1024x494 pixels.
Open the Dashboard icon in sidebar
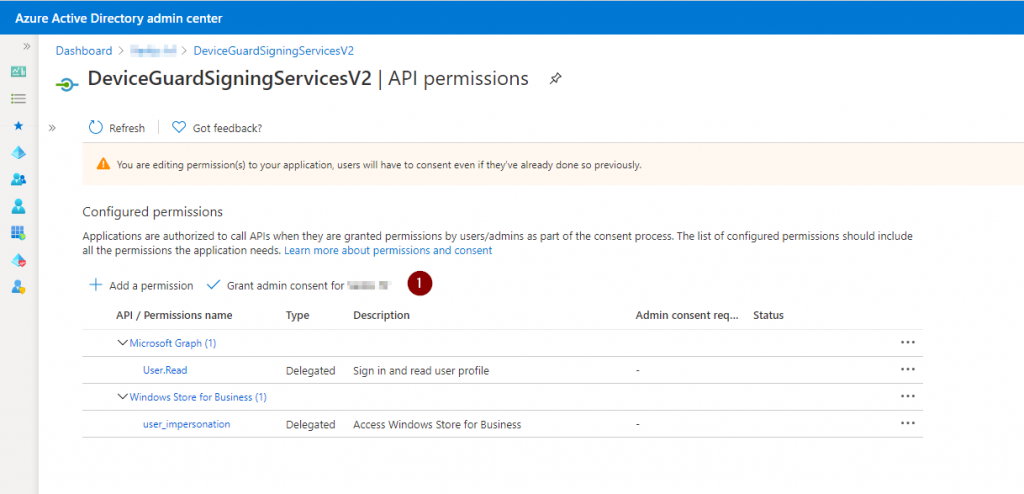point(19,72)
